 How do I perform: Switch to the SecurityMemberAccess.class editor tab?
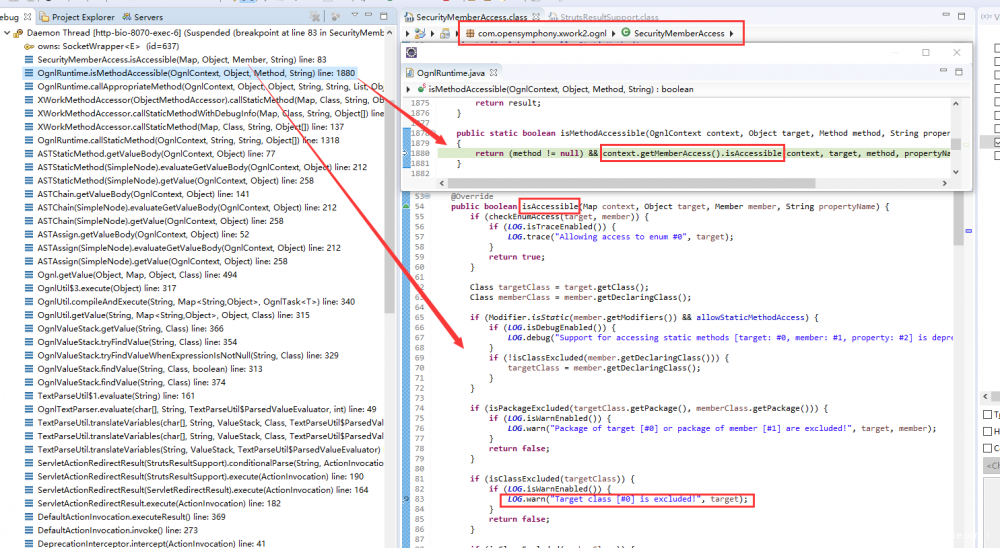pyautogui.click(x=472, y=17)
